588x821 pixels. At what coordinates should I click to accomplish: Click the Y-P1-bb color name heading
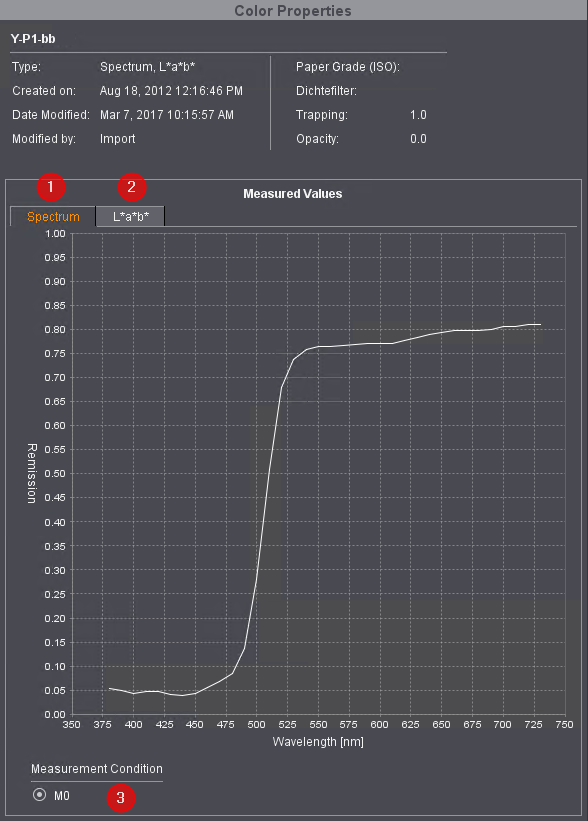pyautogui.click(x=33, y=39)
